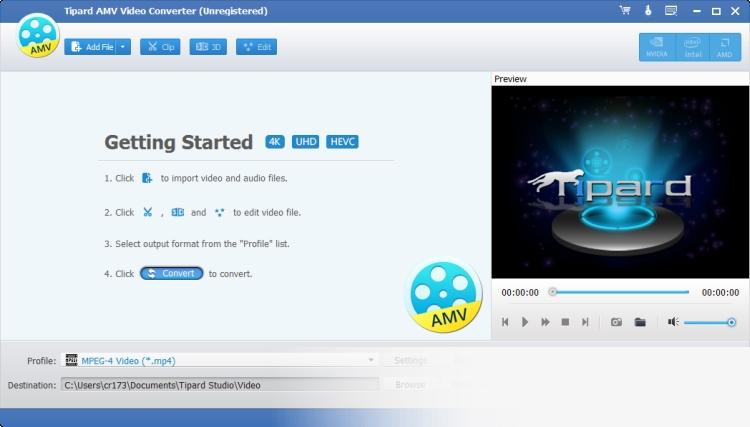
Task: Click the Edit toolbar button
Action: [x=256, y=47]
